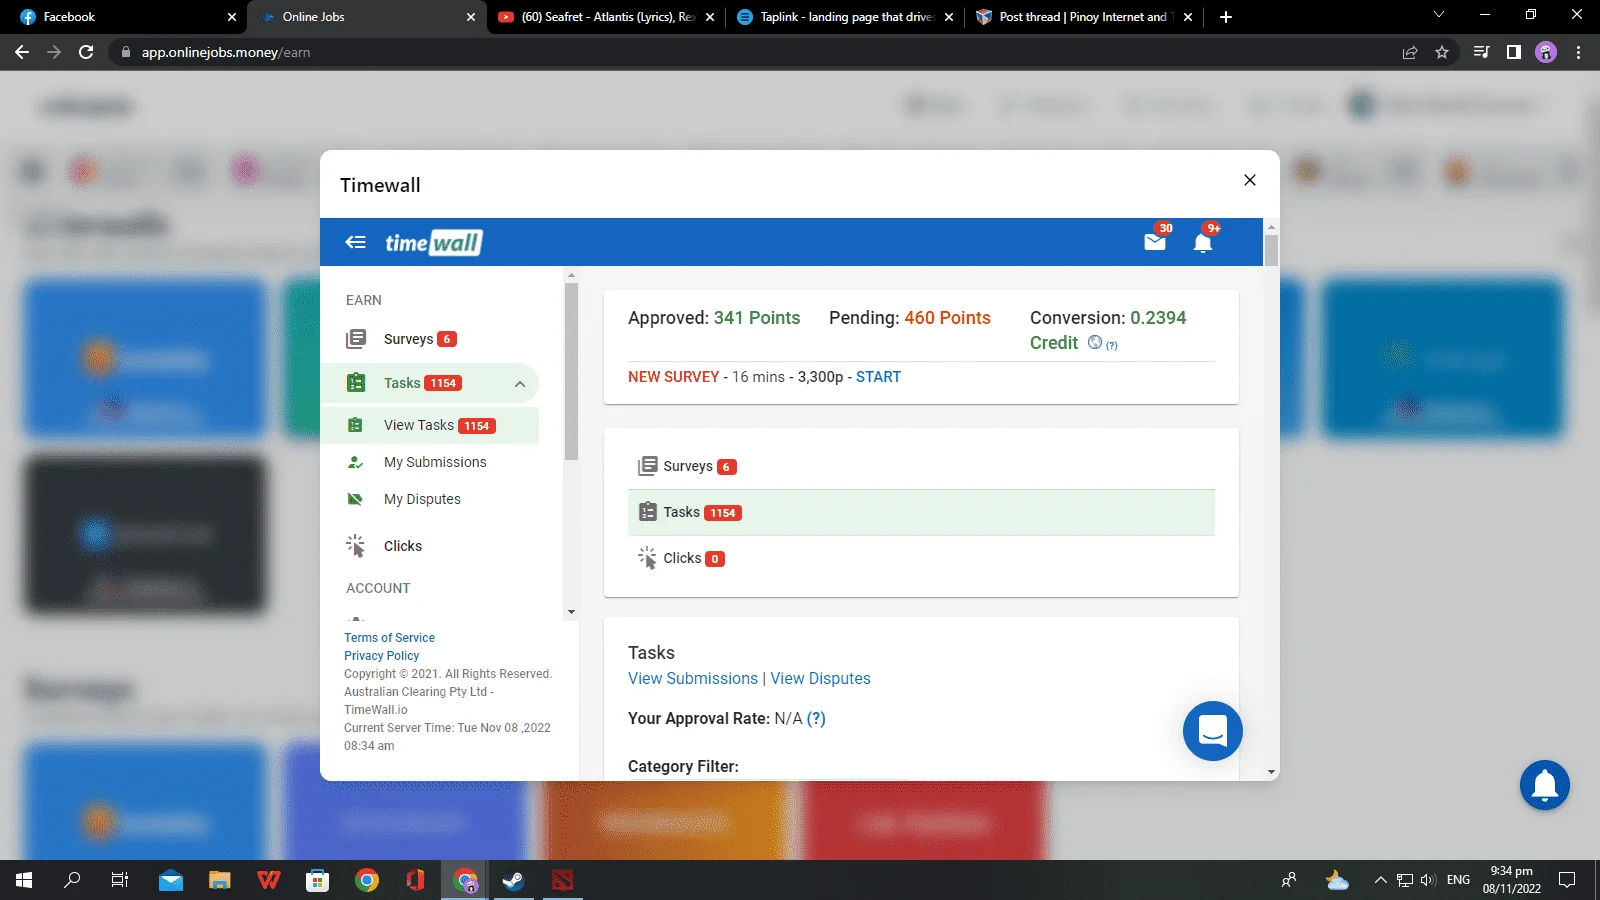Open File Explorer from the taskbar
This screenshot has width=1600, height=900.
click(x=220, y=880)
